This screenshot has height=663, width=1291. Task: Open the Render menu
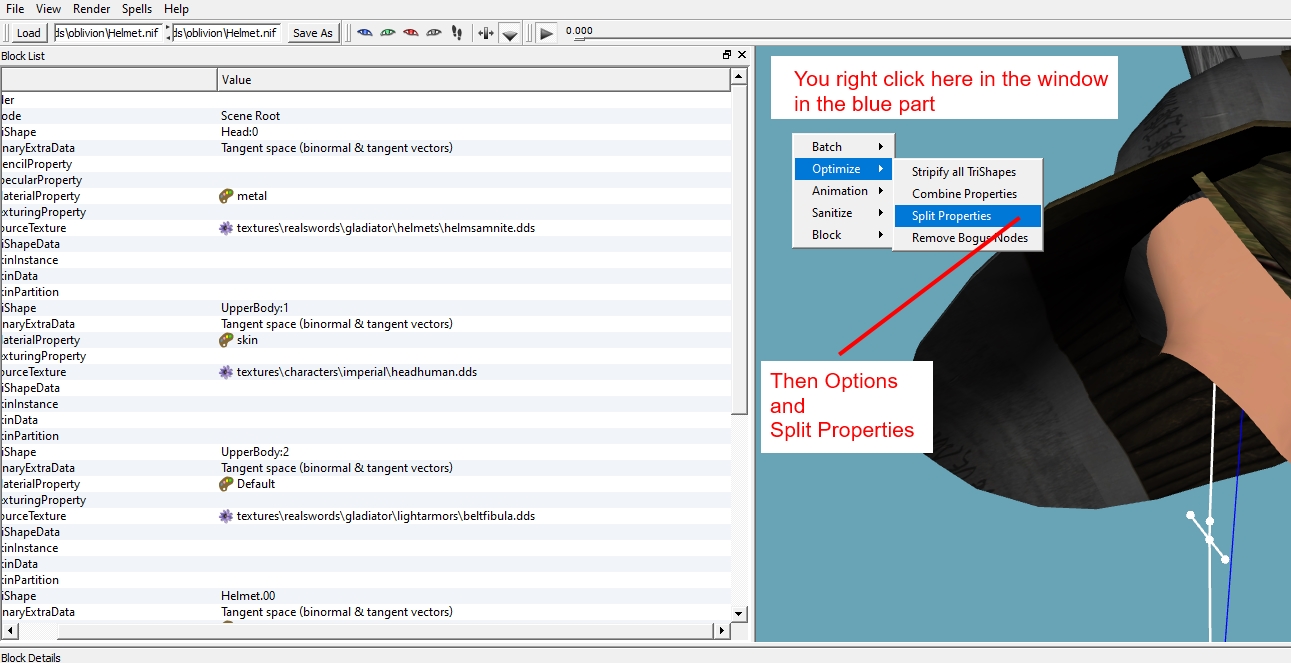tap(92, 9)
